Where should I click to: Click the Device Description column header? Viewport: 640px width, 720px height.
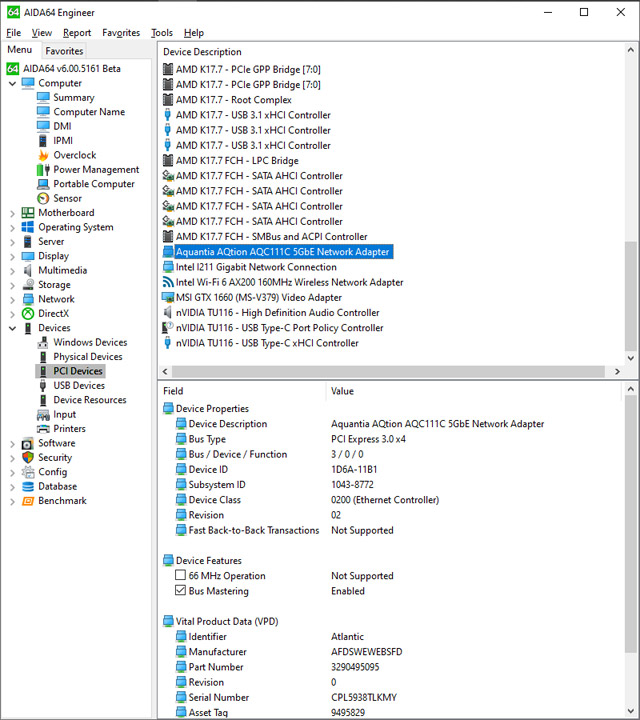click(202, 52)
